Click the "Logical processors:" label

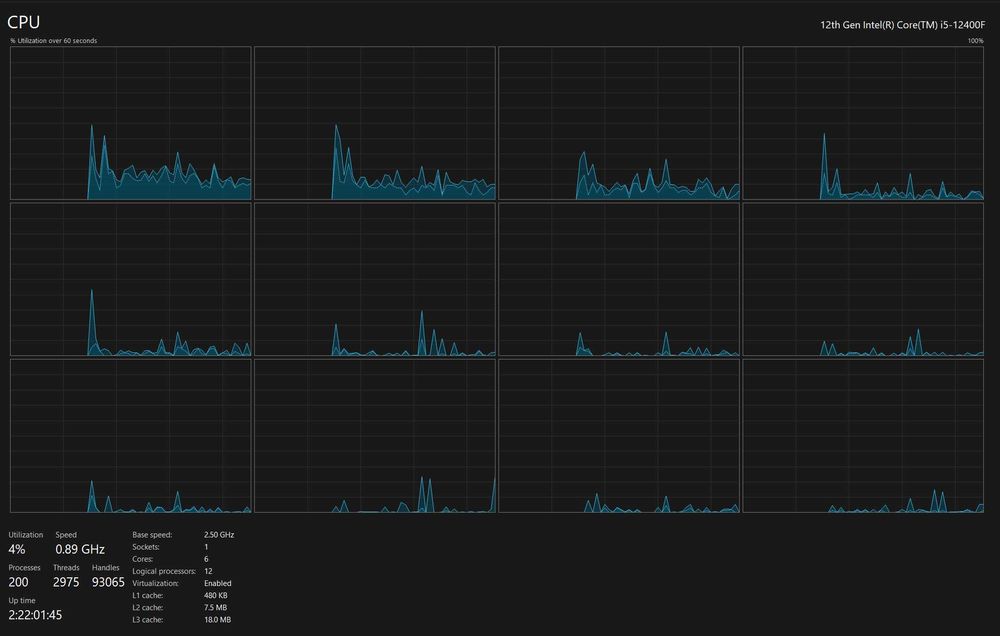[164, 572]
